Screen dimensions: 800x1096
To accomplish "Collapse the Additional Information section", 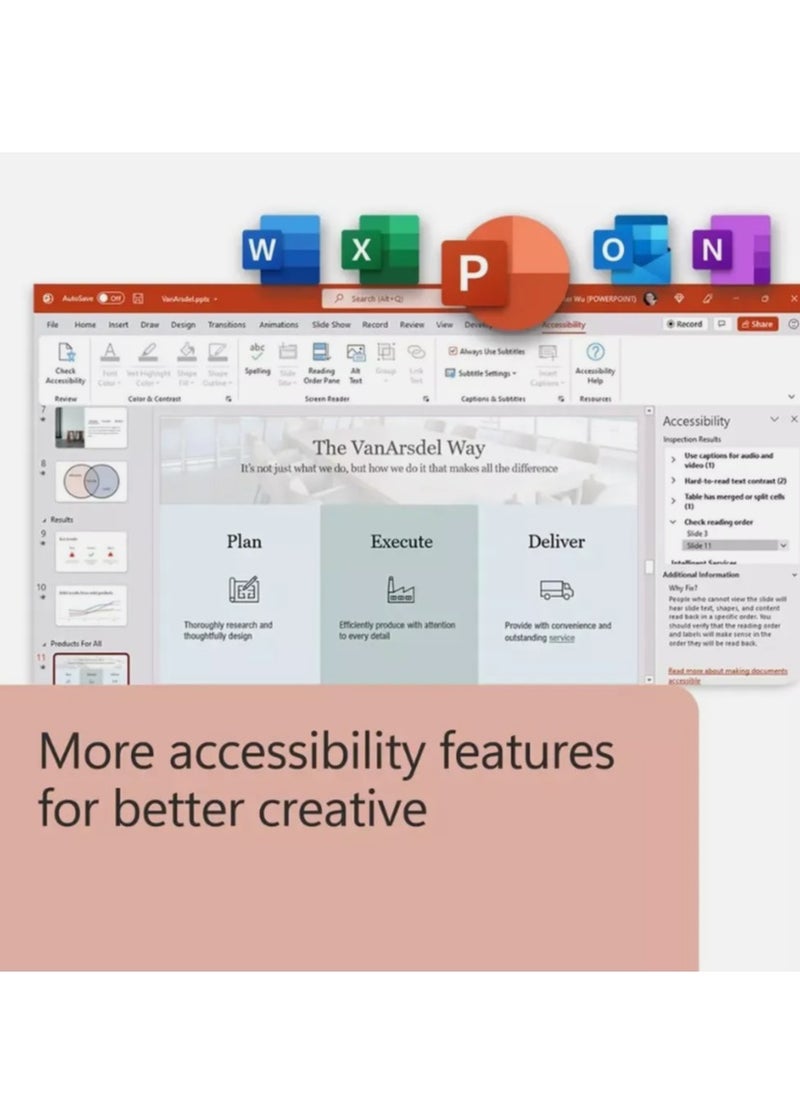I will pyautogui.click(x=794, y=575).
